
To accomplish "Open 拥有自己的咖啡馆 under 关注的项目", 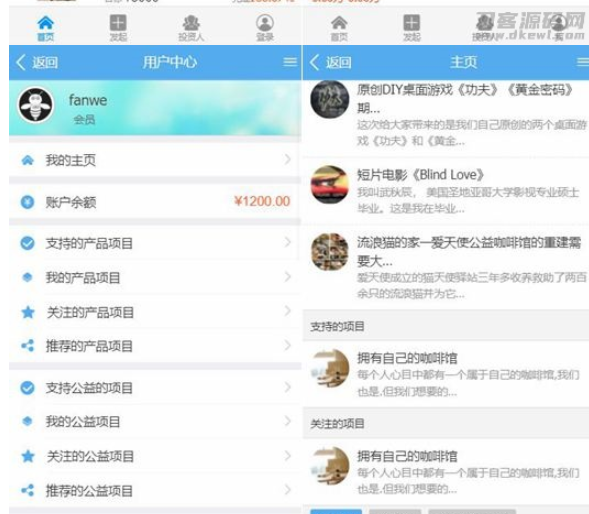I will coord(446,472).
